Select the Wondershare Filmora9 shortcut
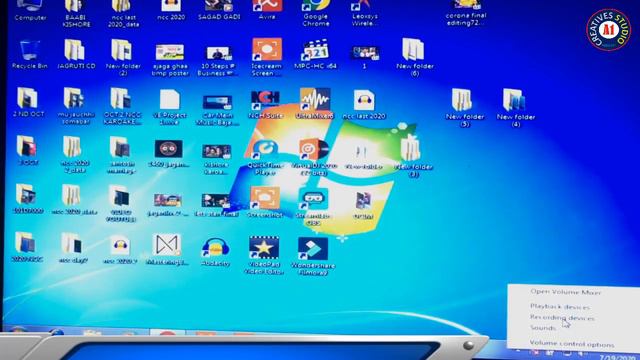Screen dimensions: 640x360 click(x=313, y=256)
